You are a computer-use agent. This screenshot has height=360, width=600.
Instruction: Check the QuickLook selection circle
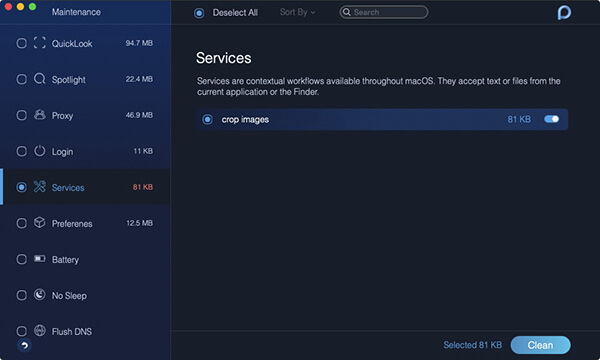click(x=21, y=43)
